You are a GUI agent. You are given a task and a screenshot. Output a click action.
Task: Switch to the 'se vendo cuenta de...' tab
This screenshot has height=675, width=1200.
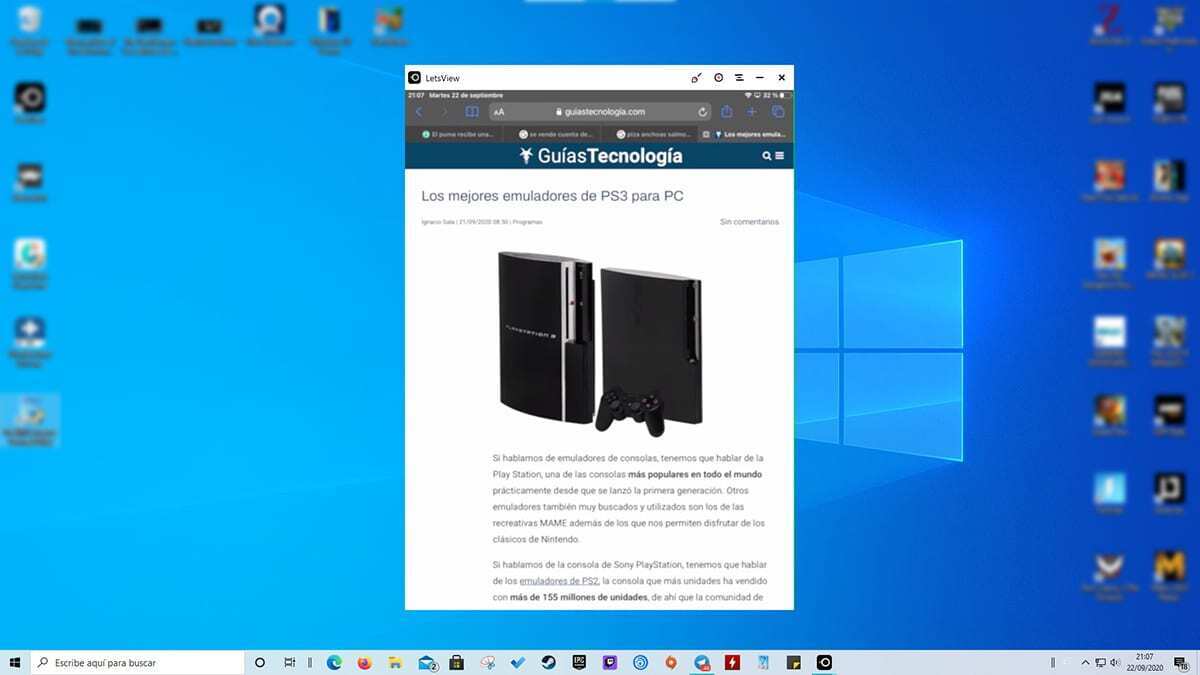click(550, 133)
